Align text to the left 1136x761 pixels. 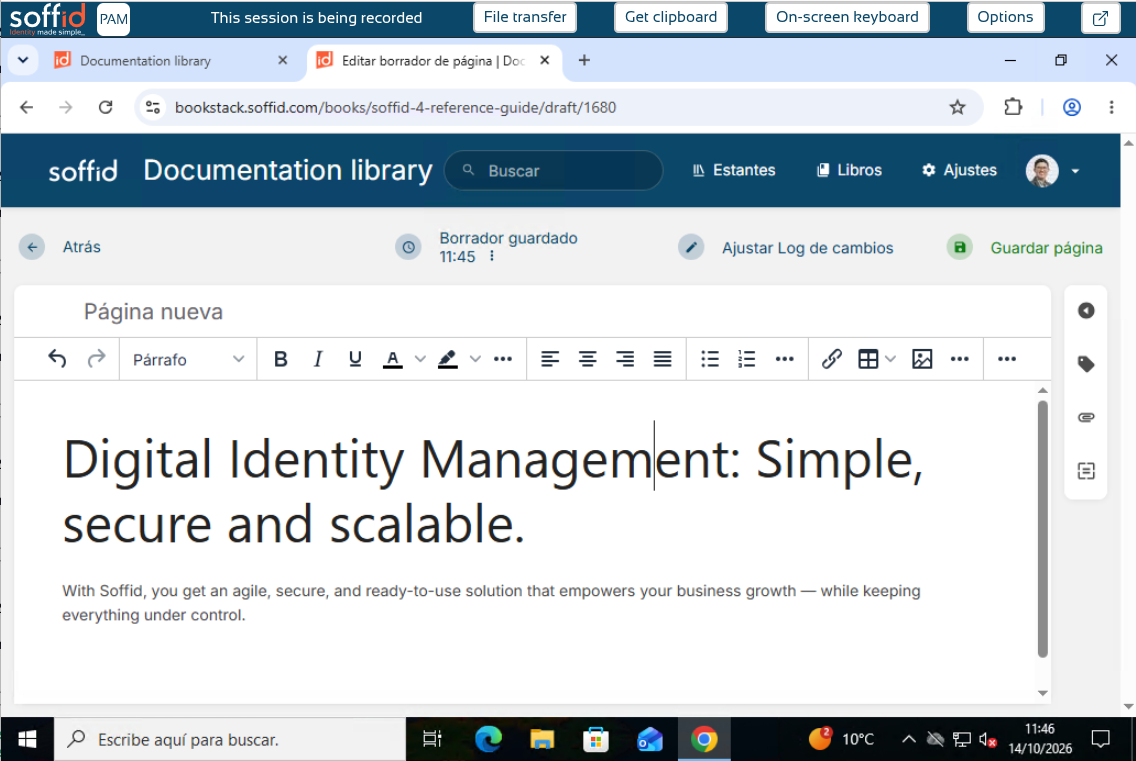tap(550, 359)
